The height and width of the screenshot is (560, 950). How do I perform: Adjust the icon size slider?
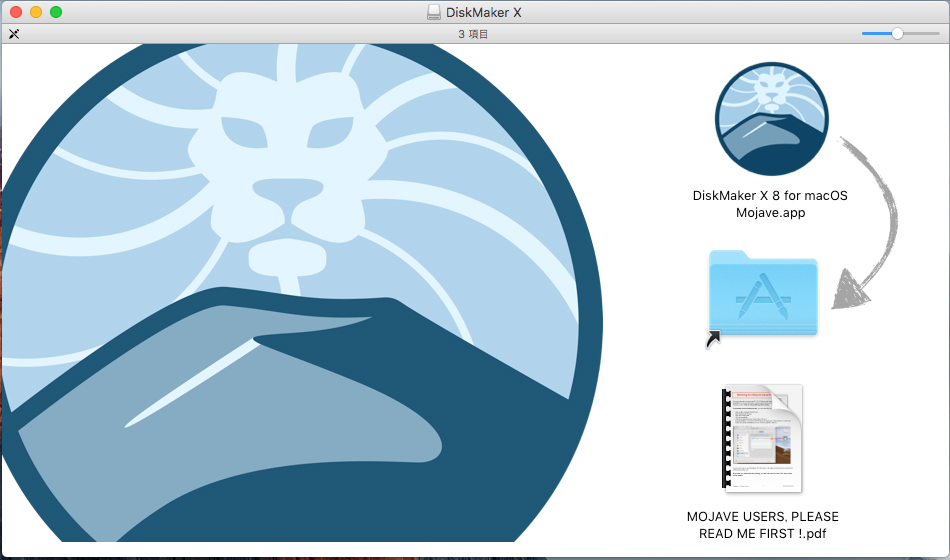900,34
